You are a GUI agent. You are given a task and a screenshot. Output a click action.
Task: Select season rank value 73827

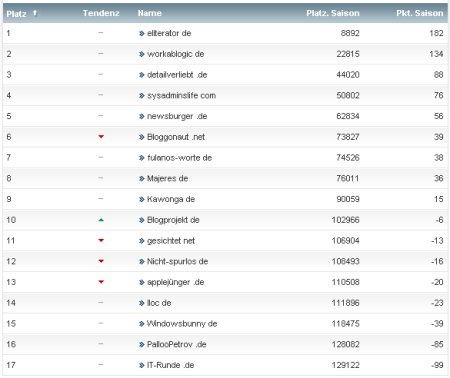[348, 137]
